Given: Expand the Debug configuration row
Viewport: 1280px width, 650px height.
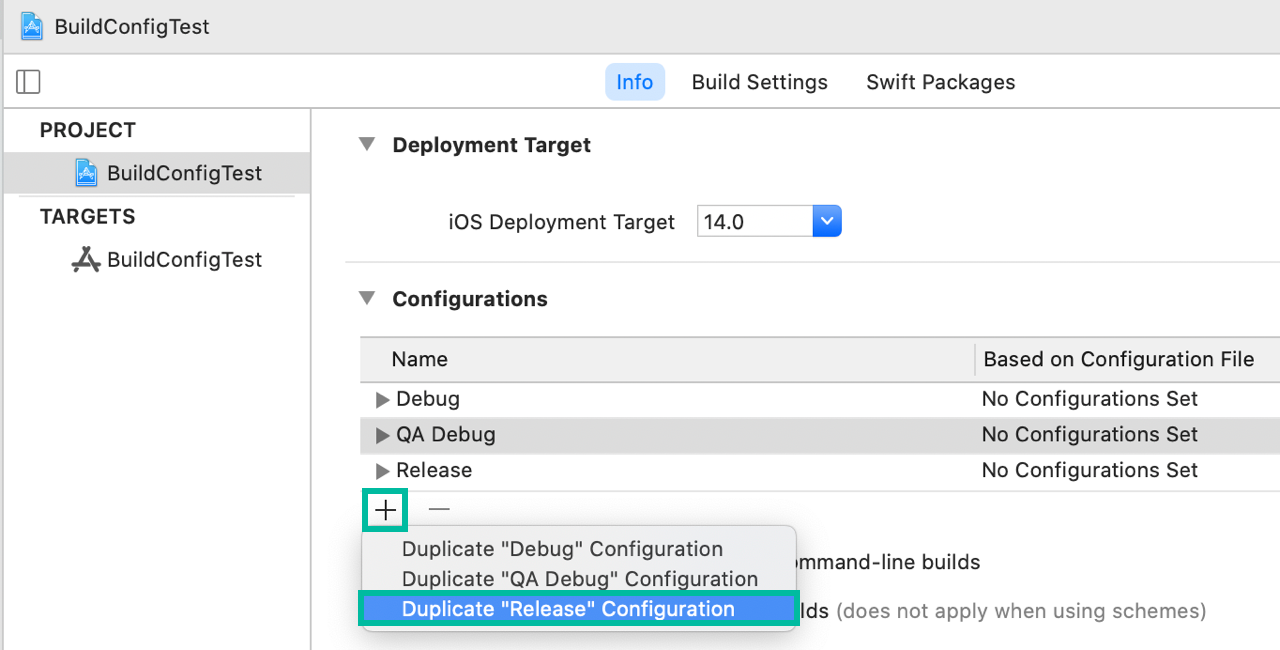Looking at the screenshot, I should click(382, 400).
